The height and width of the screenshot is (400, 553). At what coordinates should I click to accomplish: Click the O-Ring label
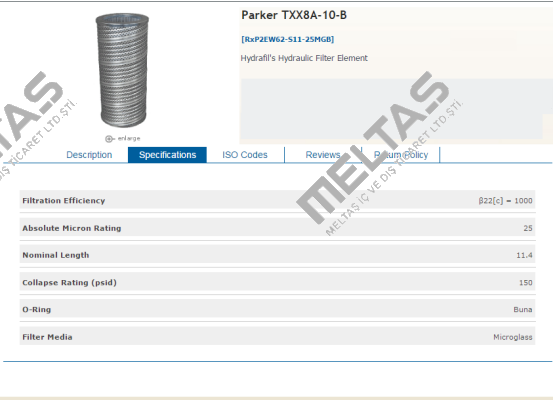[37, 309]
